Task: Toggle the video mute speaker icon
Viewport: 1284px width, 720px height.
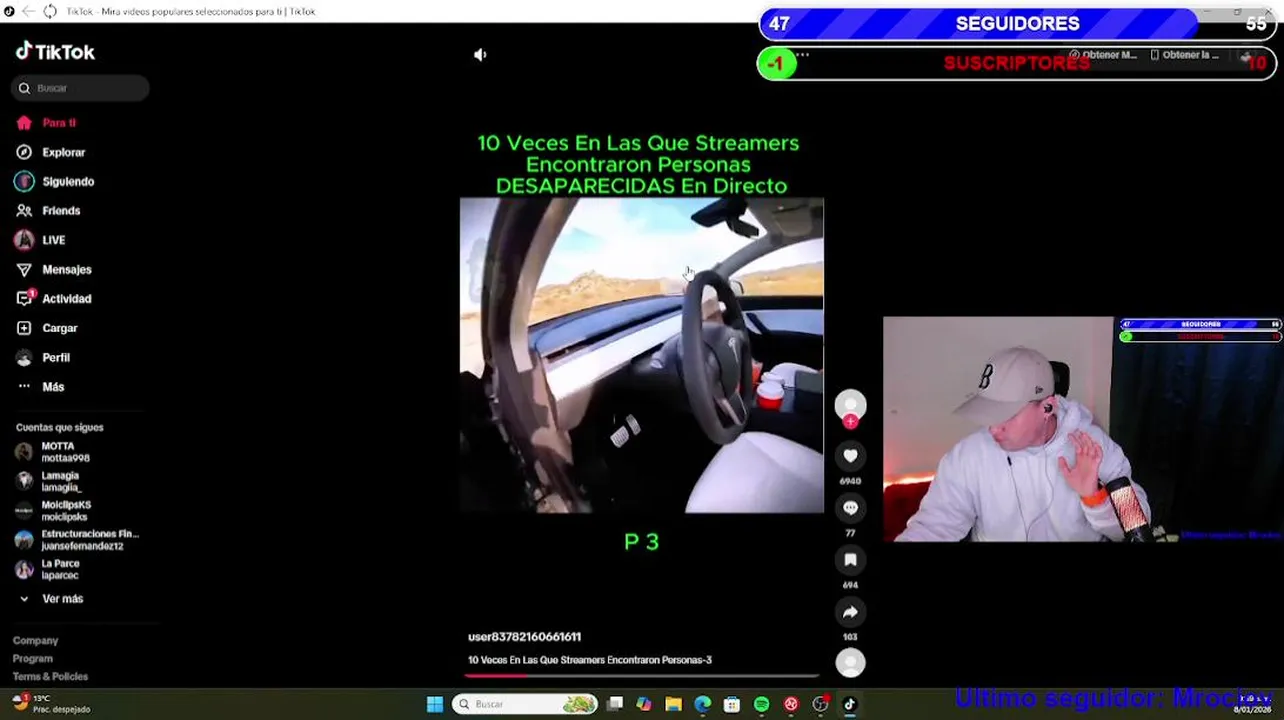Action: [480, 55]
